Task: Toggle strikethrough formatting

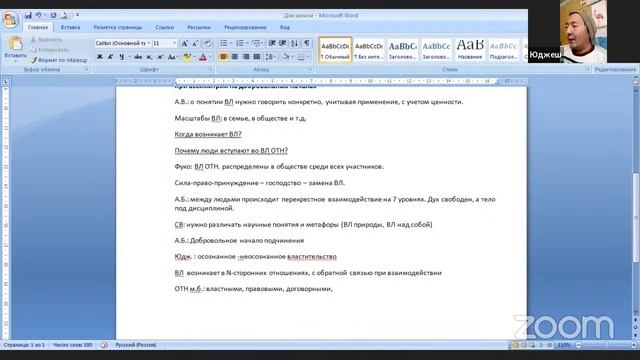Action: [138, 57]
